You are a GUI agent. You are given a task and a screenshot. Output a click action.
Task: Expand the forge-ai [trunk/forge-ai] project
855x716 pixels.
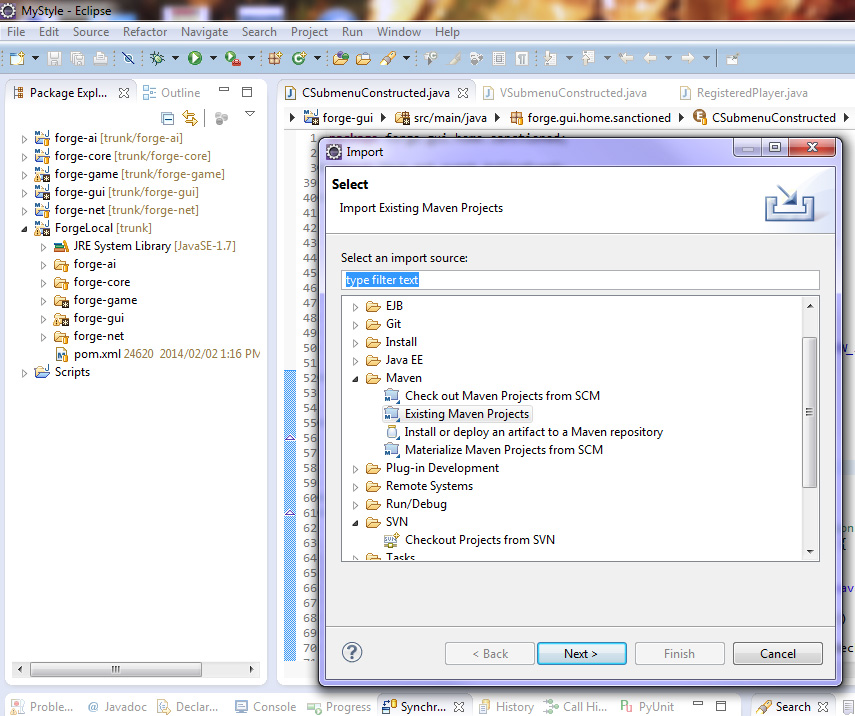point(24,139)
